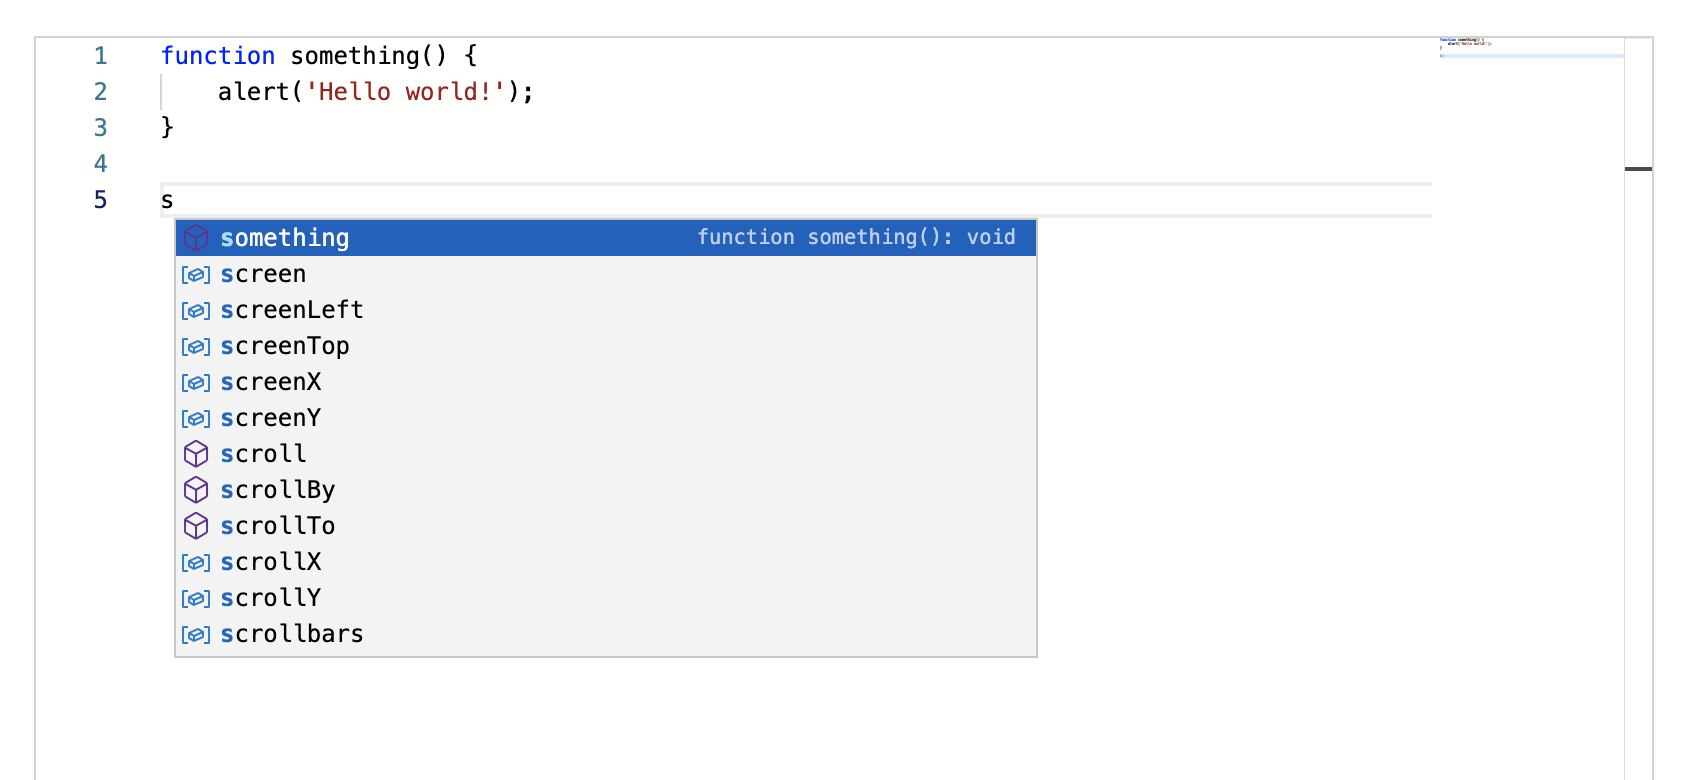1684x780 pixels.
Task: Choose the screenY autocomplete entry
Action: click(x=272, y=418)
